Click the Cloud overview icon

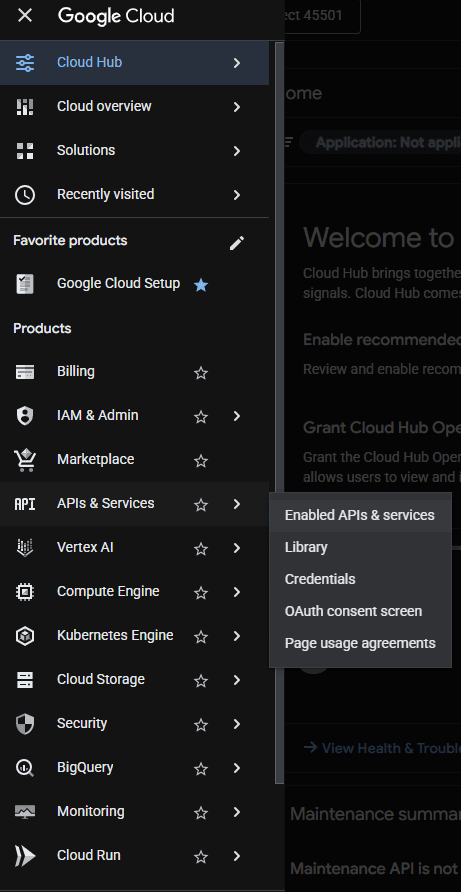(x=24, y=107)
